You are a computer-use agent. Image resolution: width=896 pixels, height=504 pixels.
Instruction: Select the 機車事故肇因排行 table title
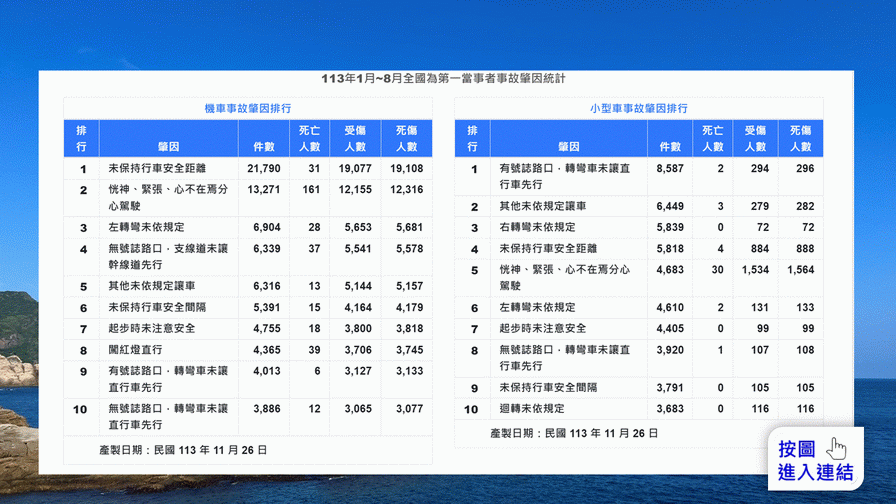[248, 107]
